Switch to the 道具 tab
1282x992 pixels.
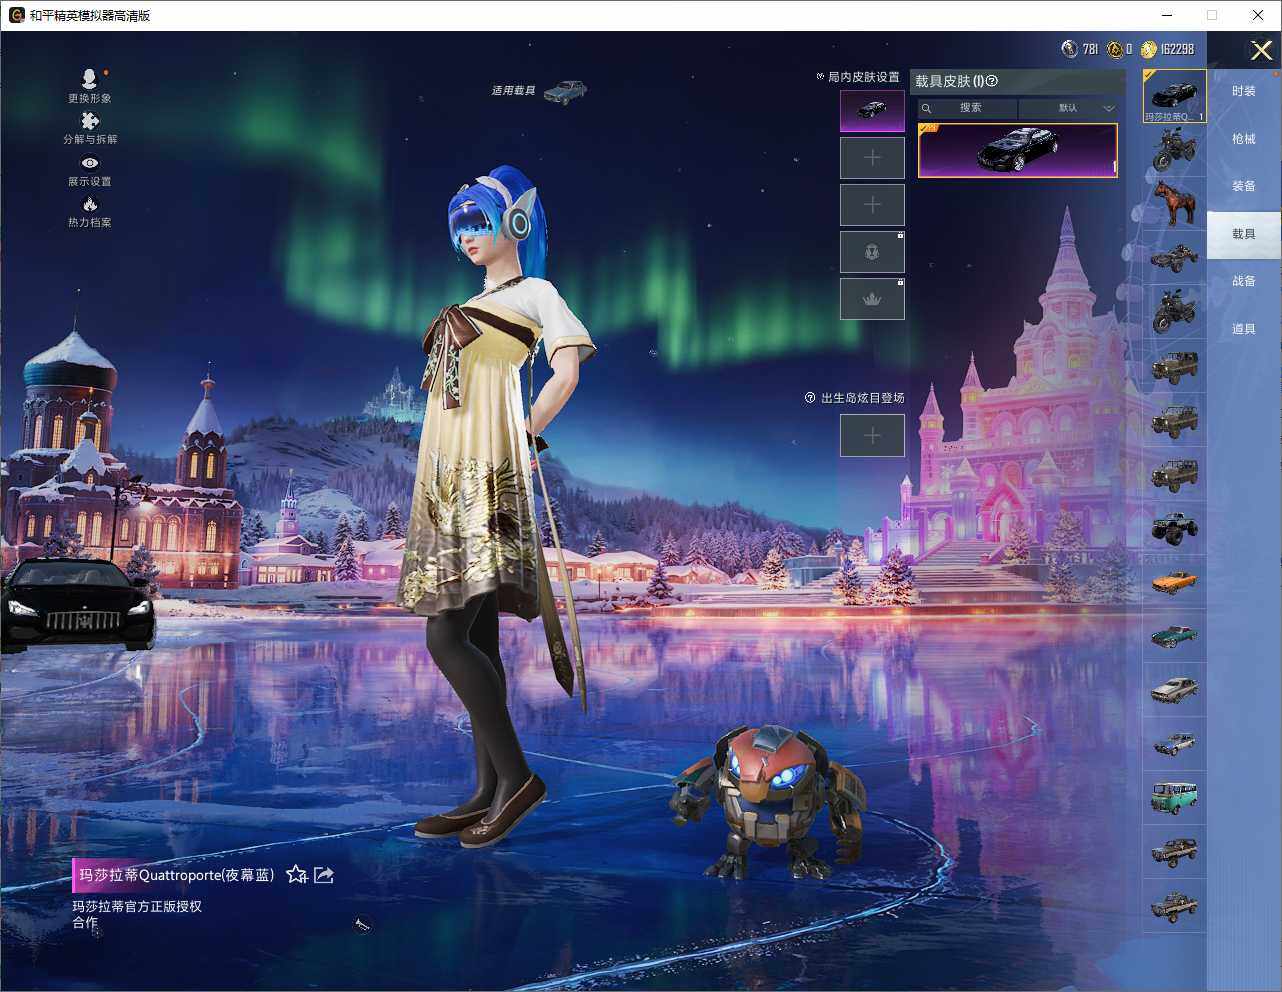coord(1243,329)
